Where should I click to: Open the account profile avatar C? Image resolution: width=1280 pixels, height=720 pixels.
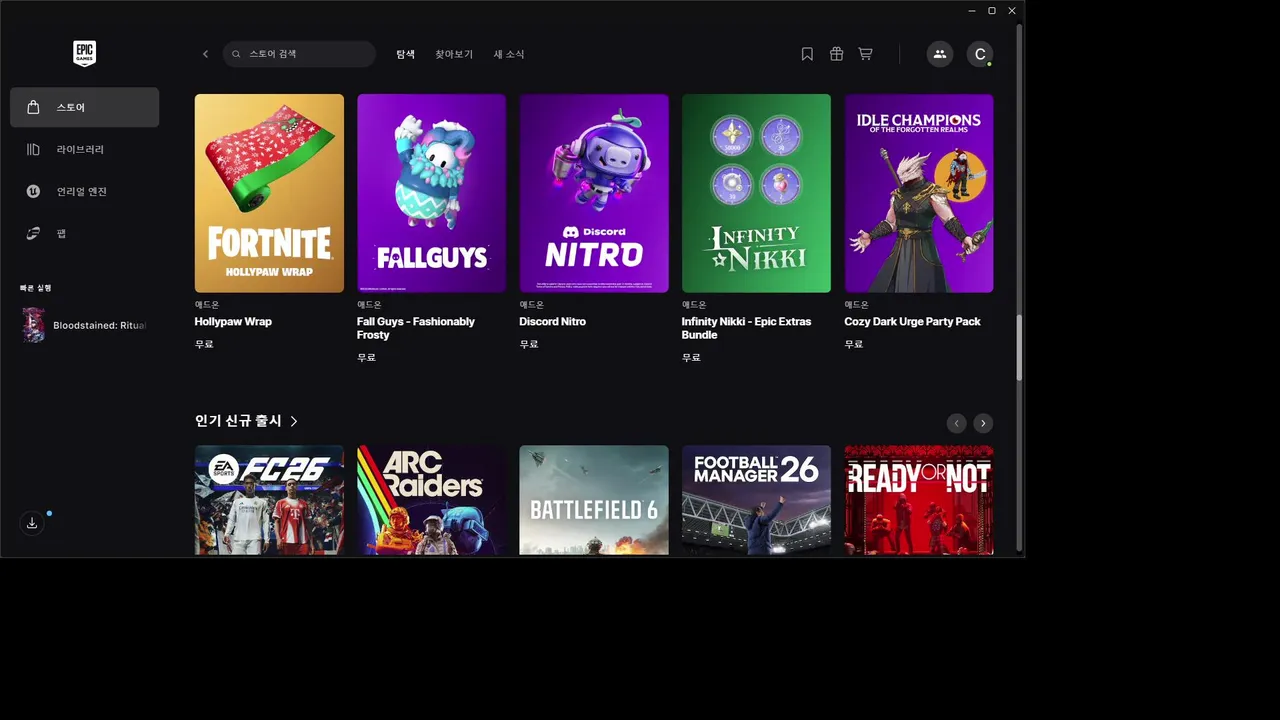tap(980, 54)
